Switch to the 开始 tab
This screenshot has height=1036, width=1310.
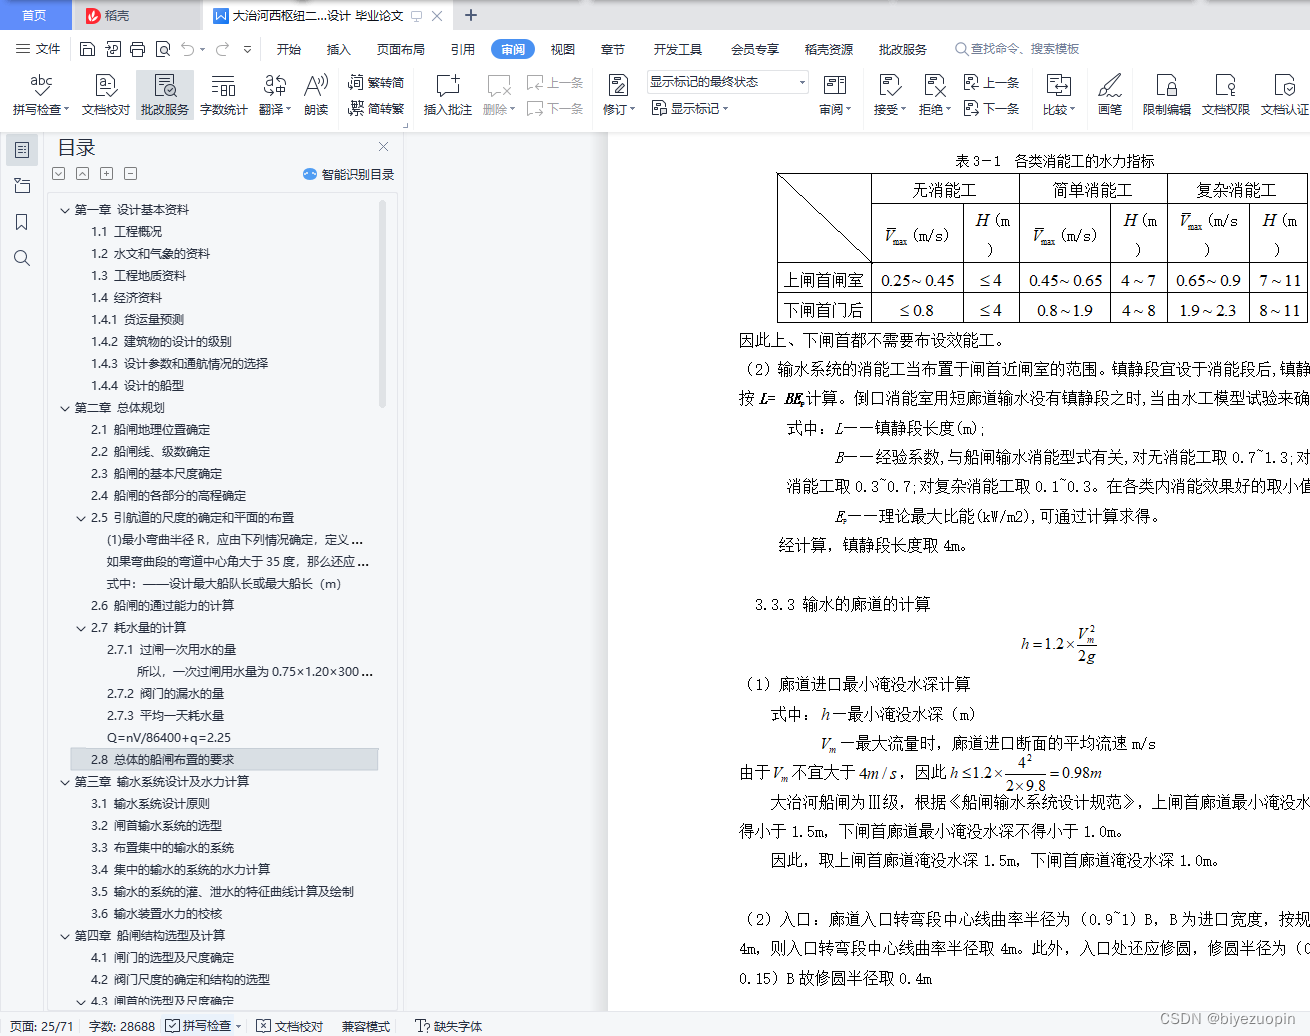(x=289, y=49)
